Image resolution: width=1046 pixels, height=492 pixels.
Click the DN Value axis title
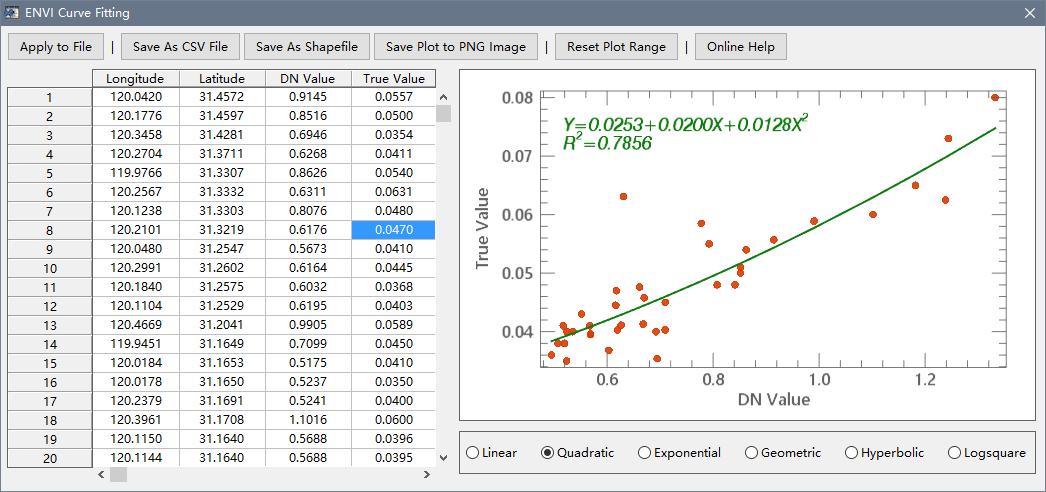(774, 400)
